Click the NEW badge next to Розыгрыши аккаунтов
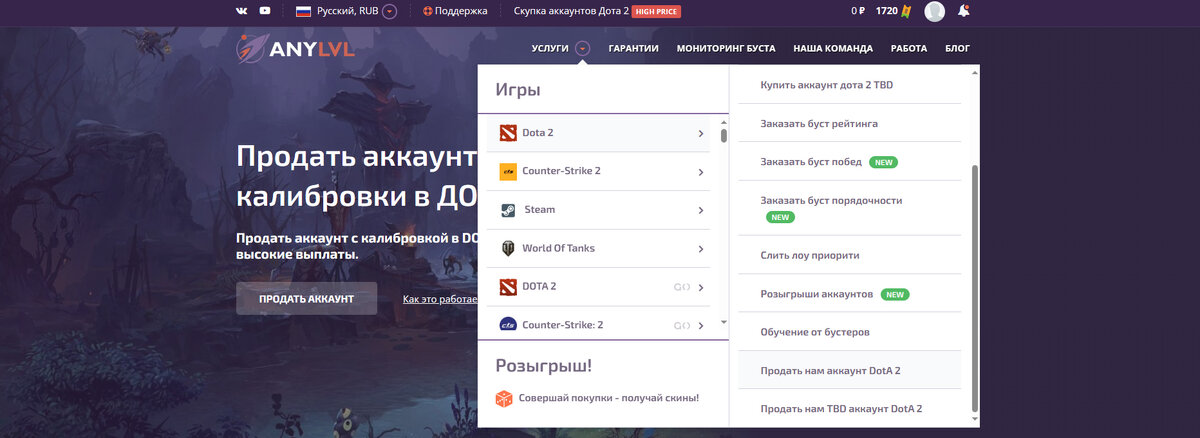Image resolution: width=1200 pixels, height=438 pixels. coord(895,295)
